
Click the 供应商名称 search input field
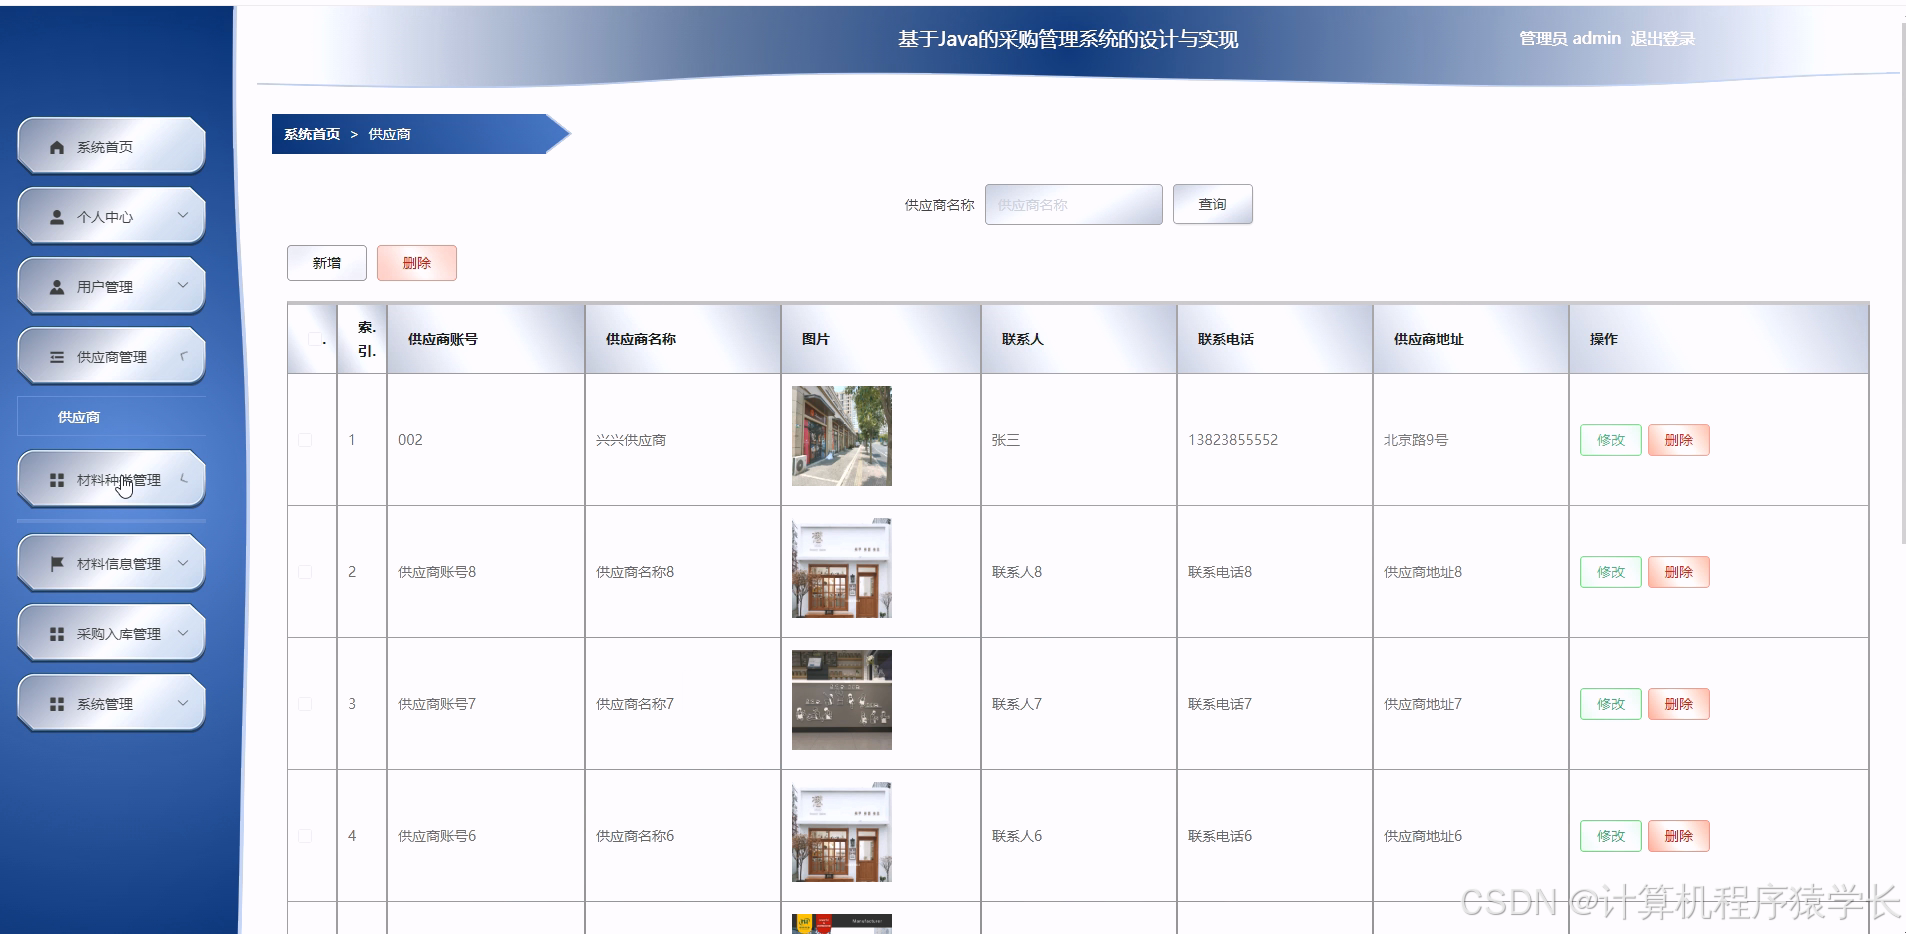pos(1073,204)
